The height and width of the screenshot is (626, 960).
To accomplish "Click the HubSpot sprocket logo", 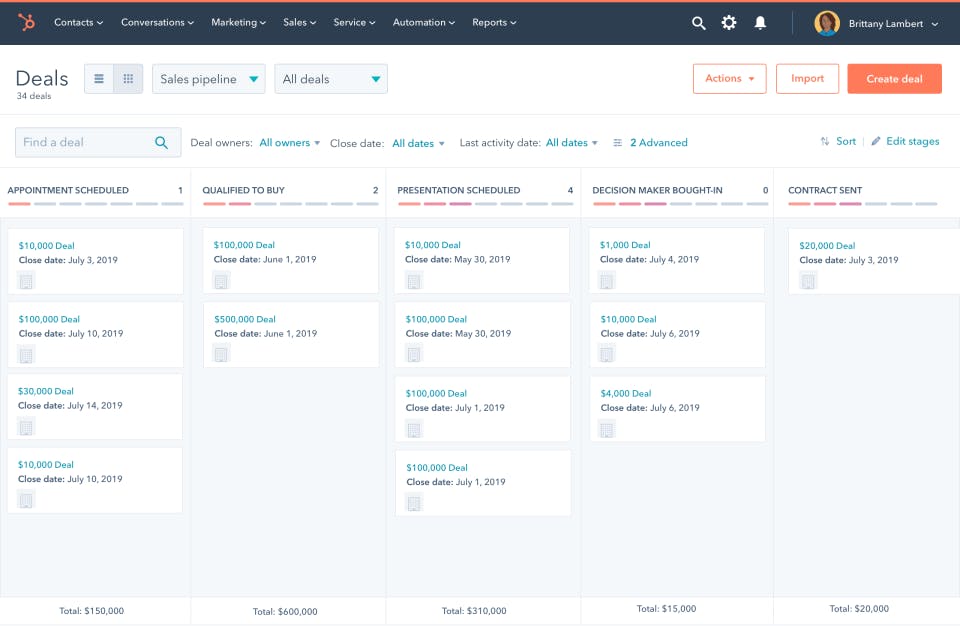I will 26,23.
